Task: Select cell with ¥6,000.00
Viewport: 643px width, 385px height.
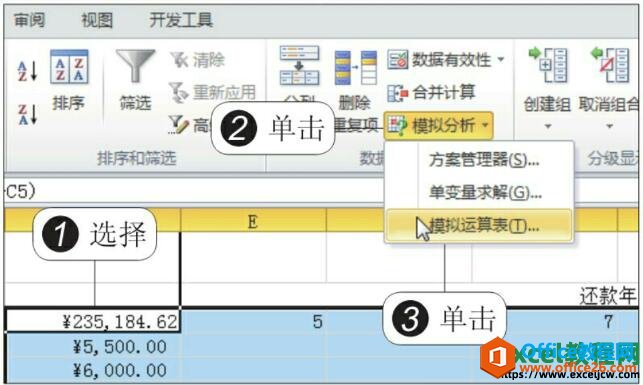Action: click(x=92, y=371)
